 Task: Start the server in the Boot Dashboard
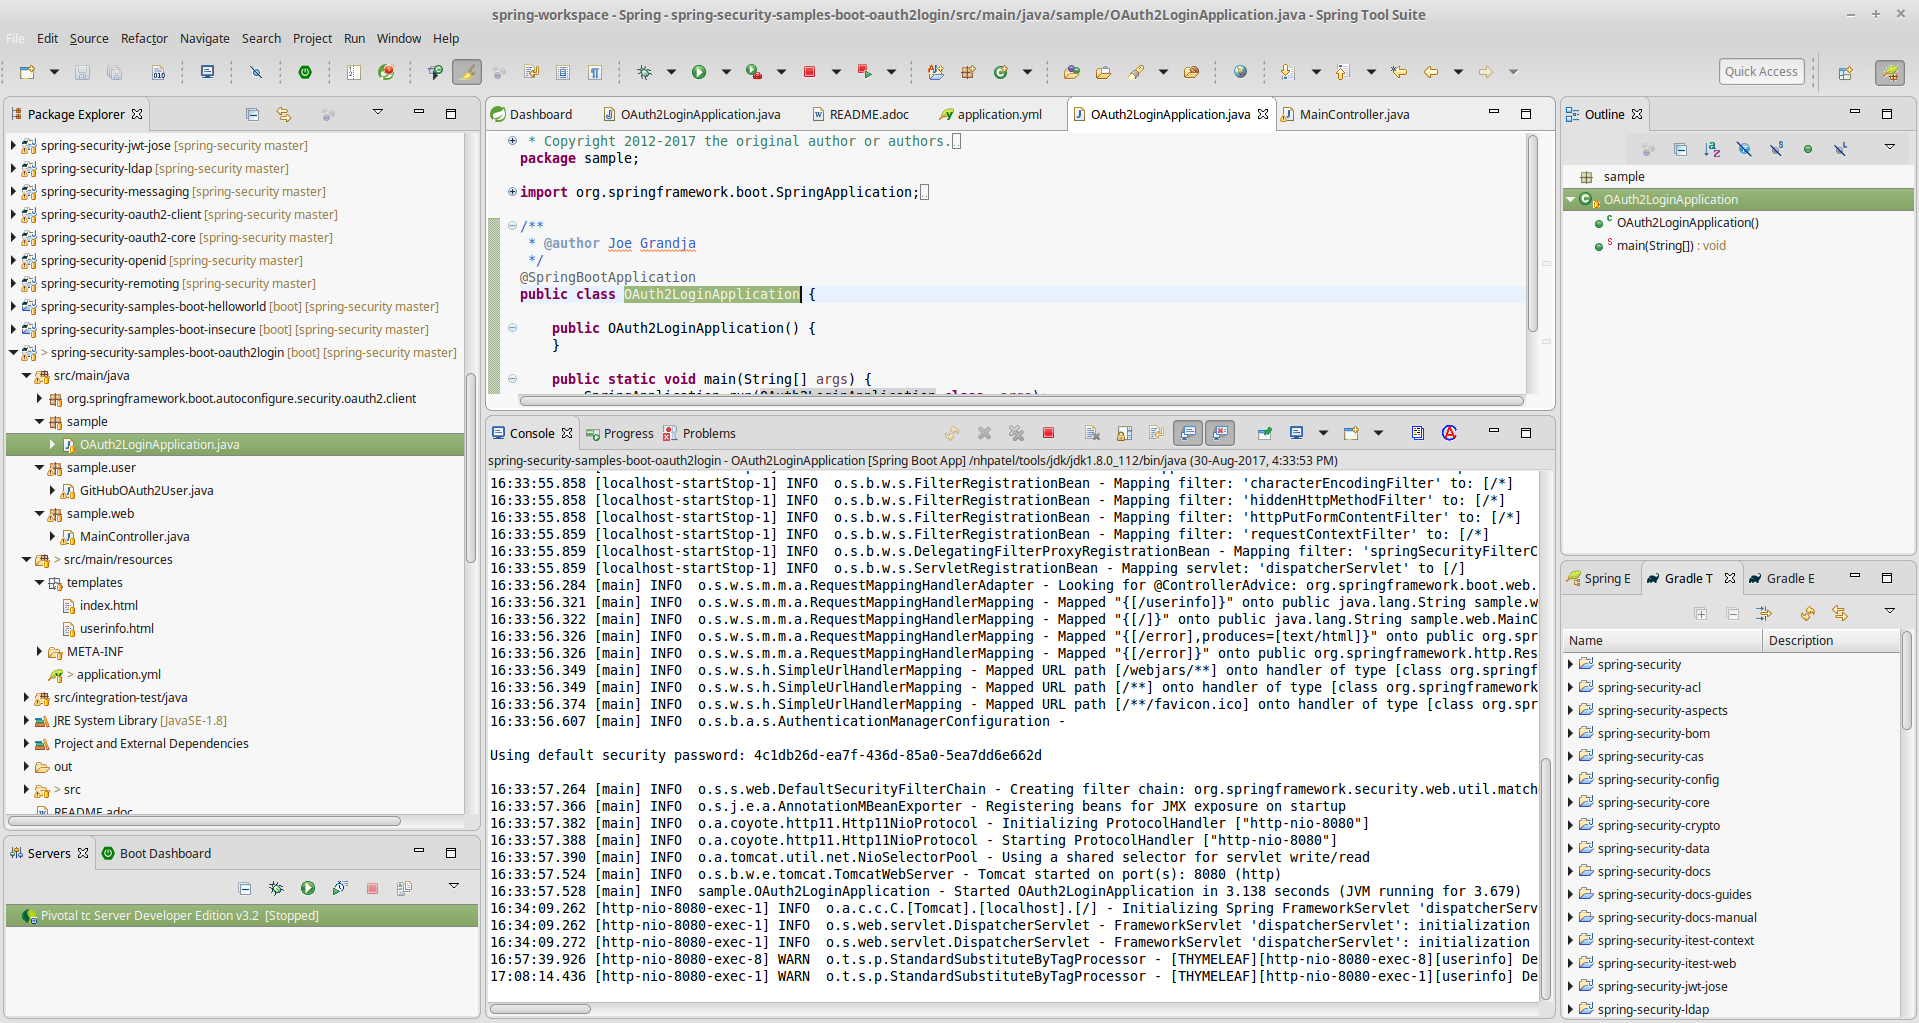(x=308, y=888)
